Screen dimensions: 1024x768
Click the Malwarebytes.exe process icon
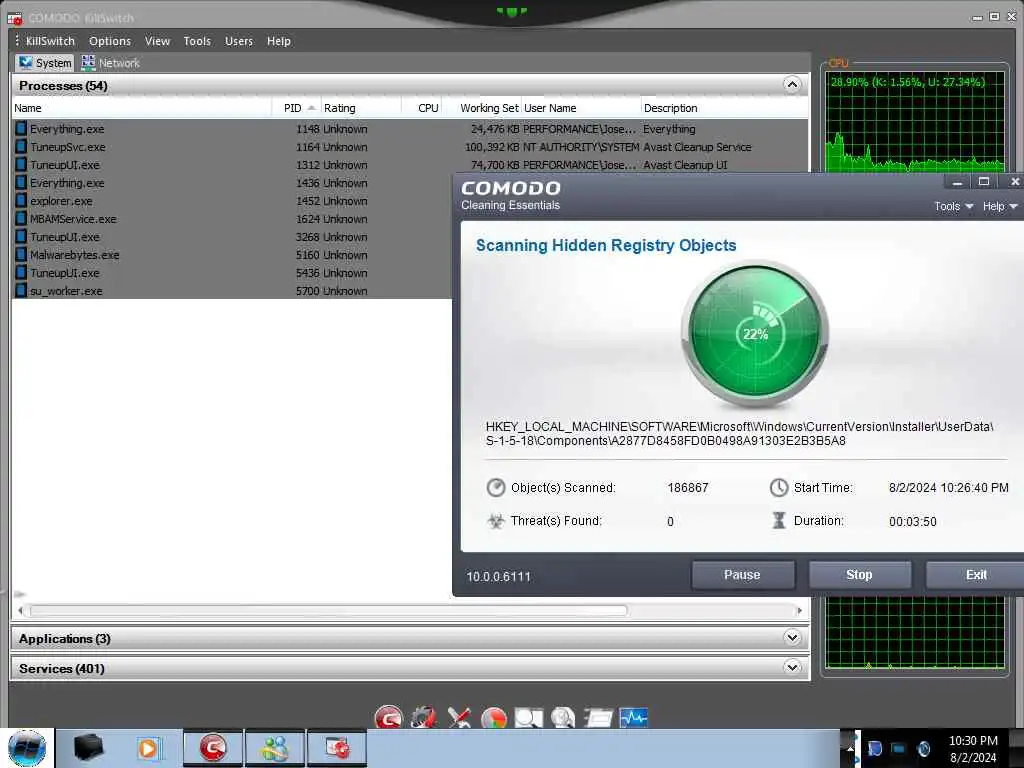click(22, 255)
